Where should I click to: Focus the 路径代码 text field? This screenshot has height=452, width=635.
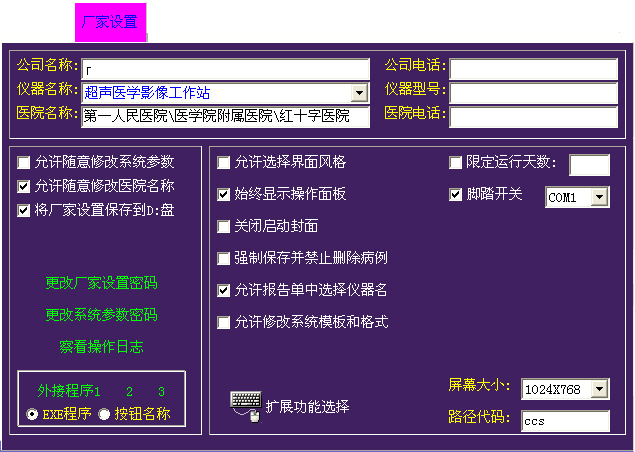pos(565,421)
